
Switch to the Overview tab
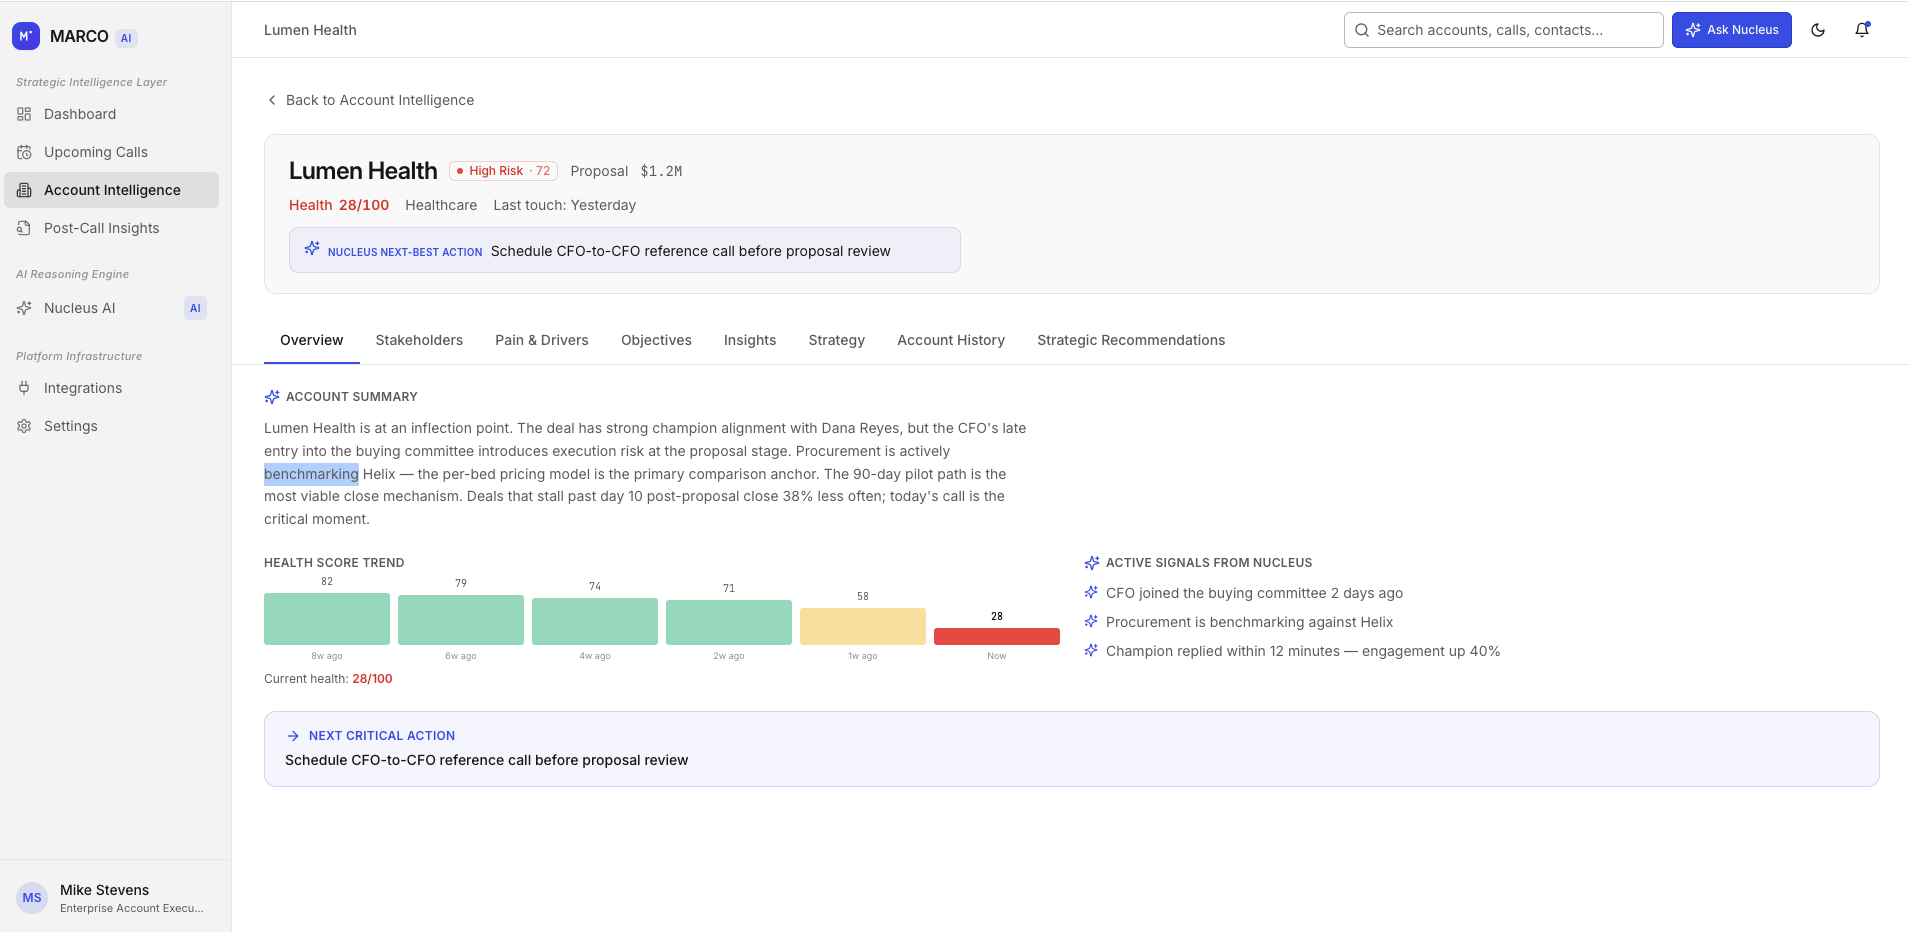point(311,340)
